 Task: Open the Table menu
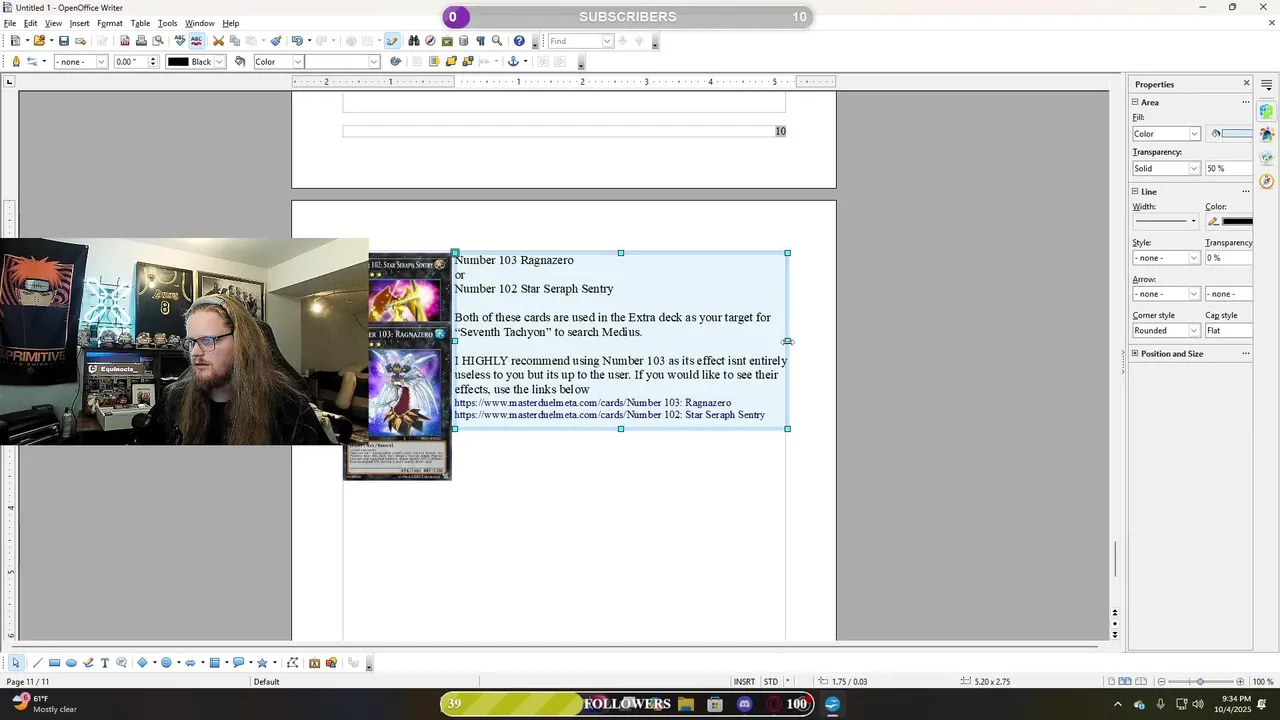(x=140, y=23)
